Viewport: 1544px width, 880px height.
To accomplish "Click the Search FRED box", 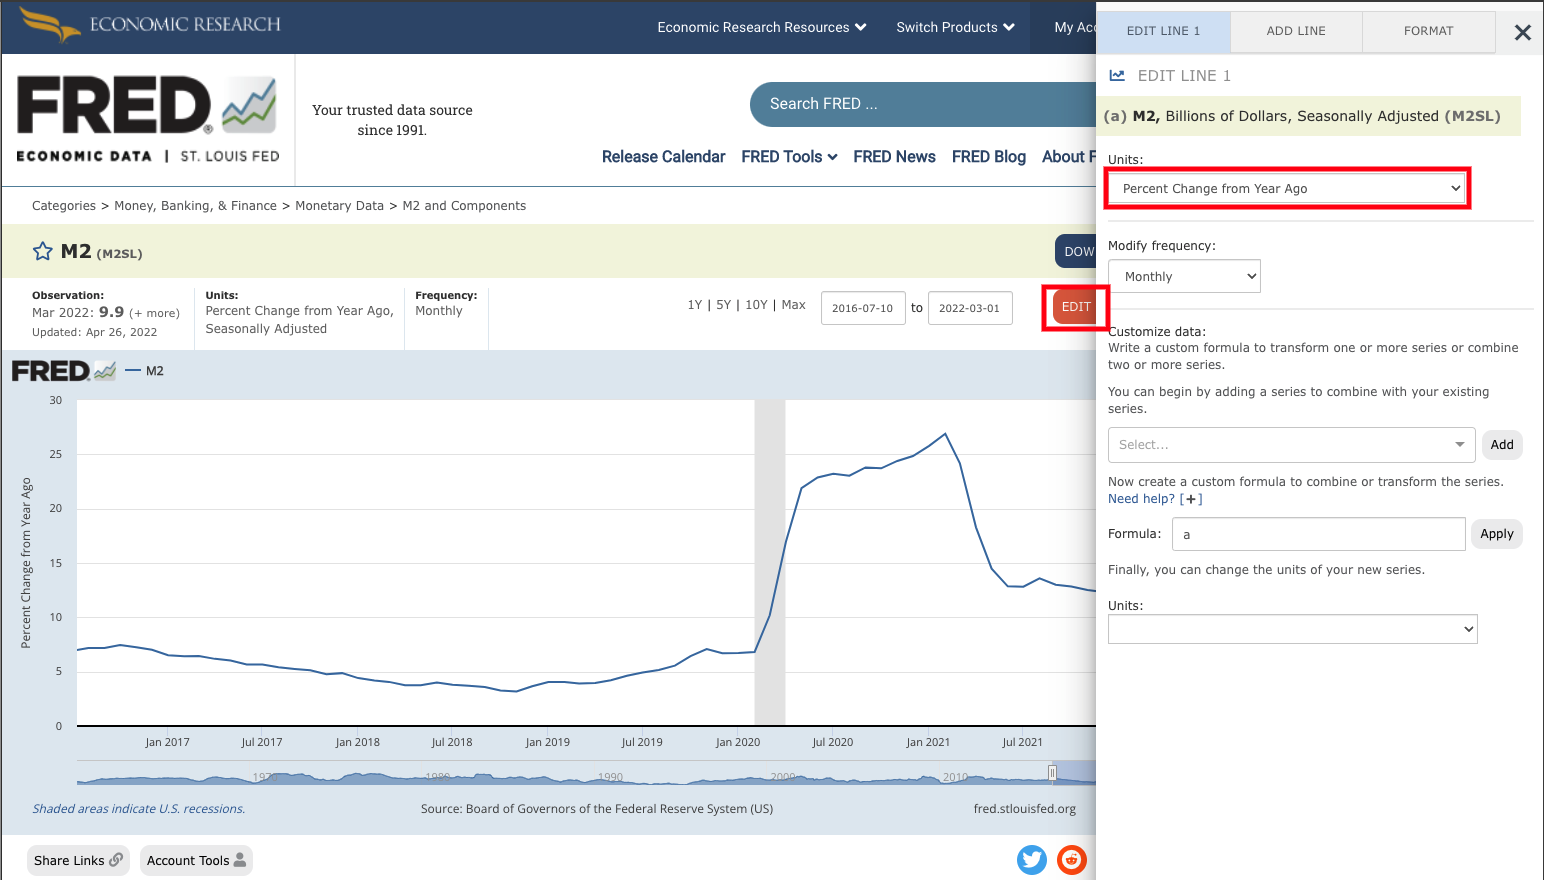I will click(922, 104).
